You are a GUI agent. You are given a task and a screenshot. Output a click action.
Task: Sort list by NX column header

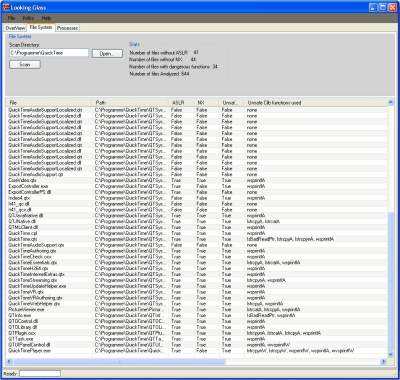click(x=206, y=102)
